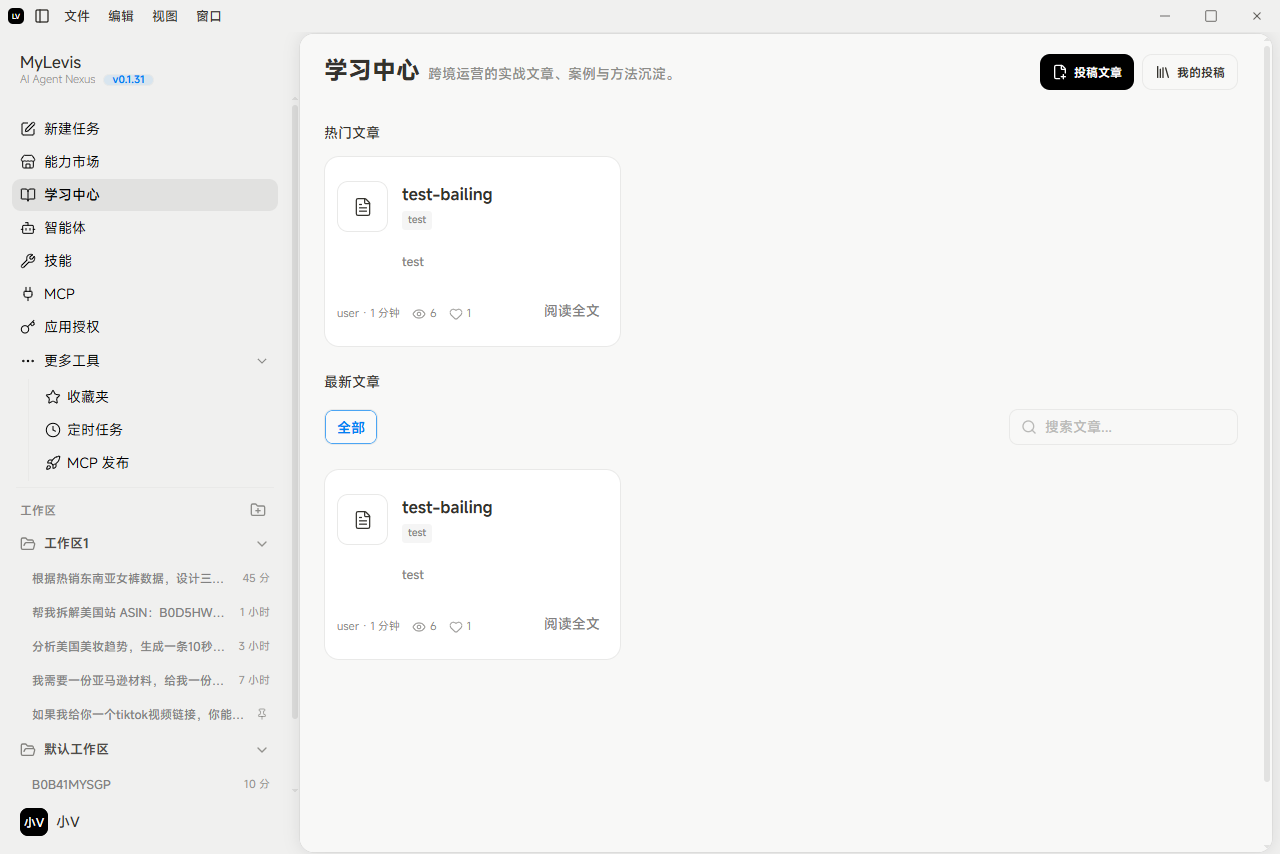Screen dimensions: 1280x854
Task: Click the 搜索文章 input field
Action: (x=1123, y=427)
